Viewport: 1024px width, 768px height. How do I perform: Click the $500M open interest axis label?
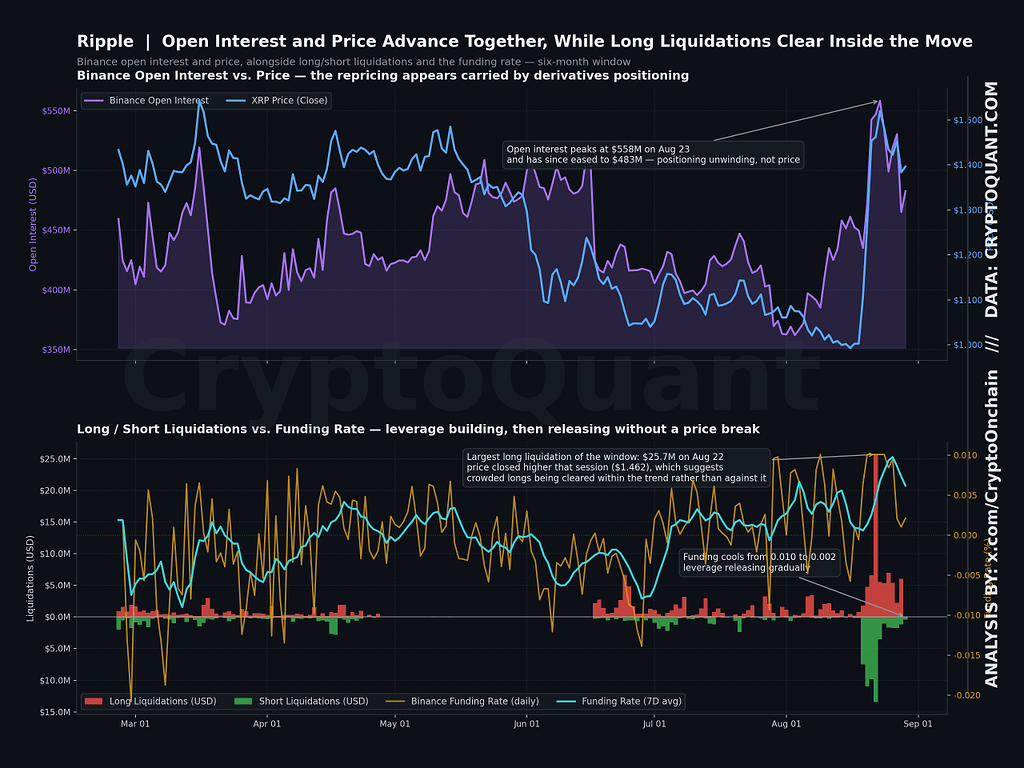[56, 170]
